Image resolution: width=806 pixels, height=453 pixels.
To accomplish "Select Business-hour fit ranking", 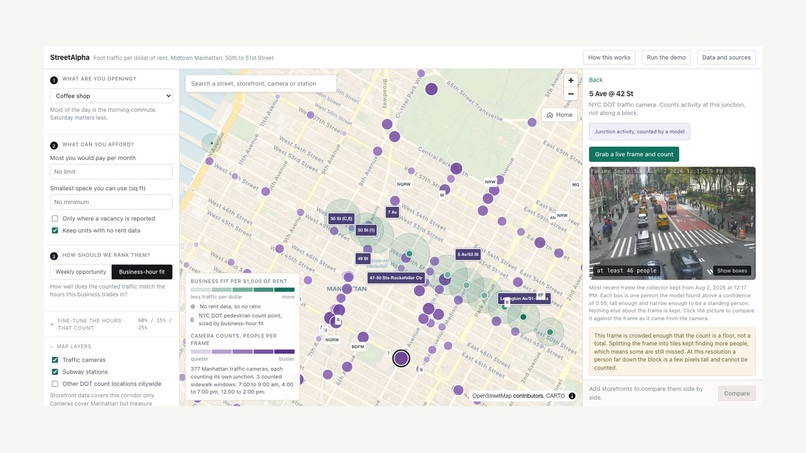I will point(142,271).
